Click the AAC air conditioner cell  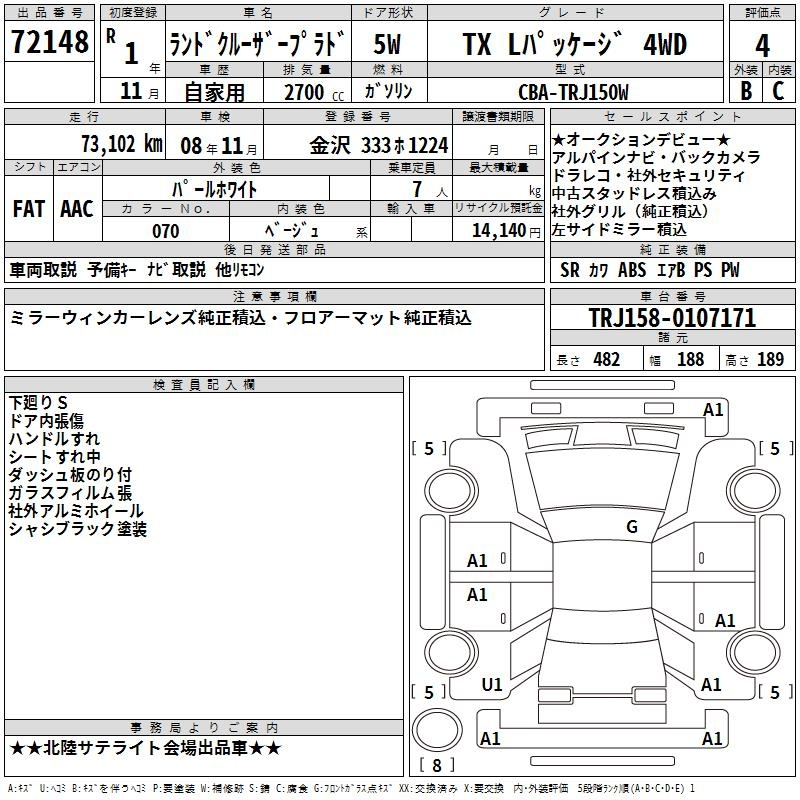click(77, 209)
